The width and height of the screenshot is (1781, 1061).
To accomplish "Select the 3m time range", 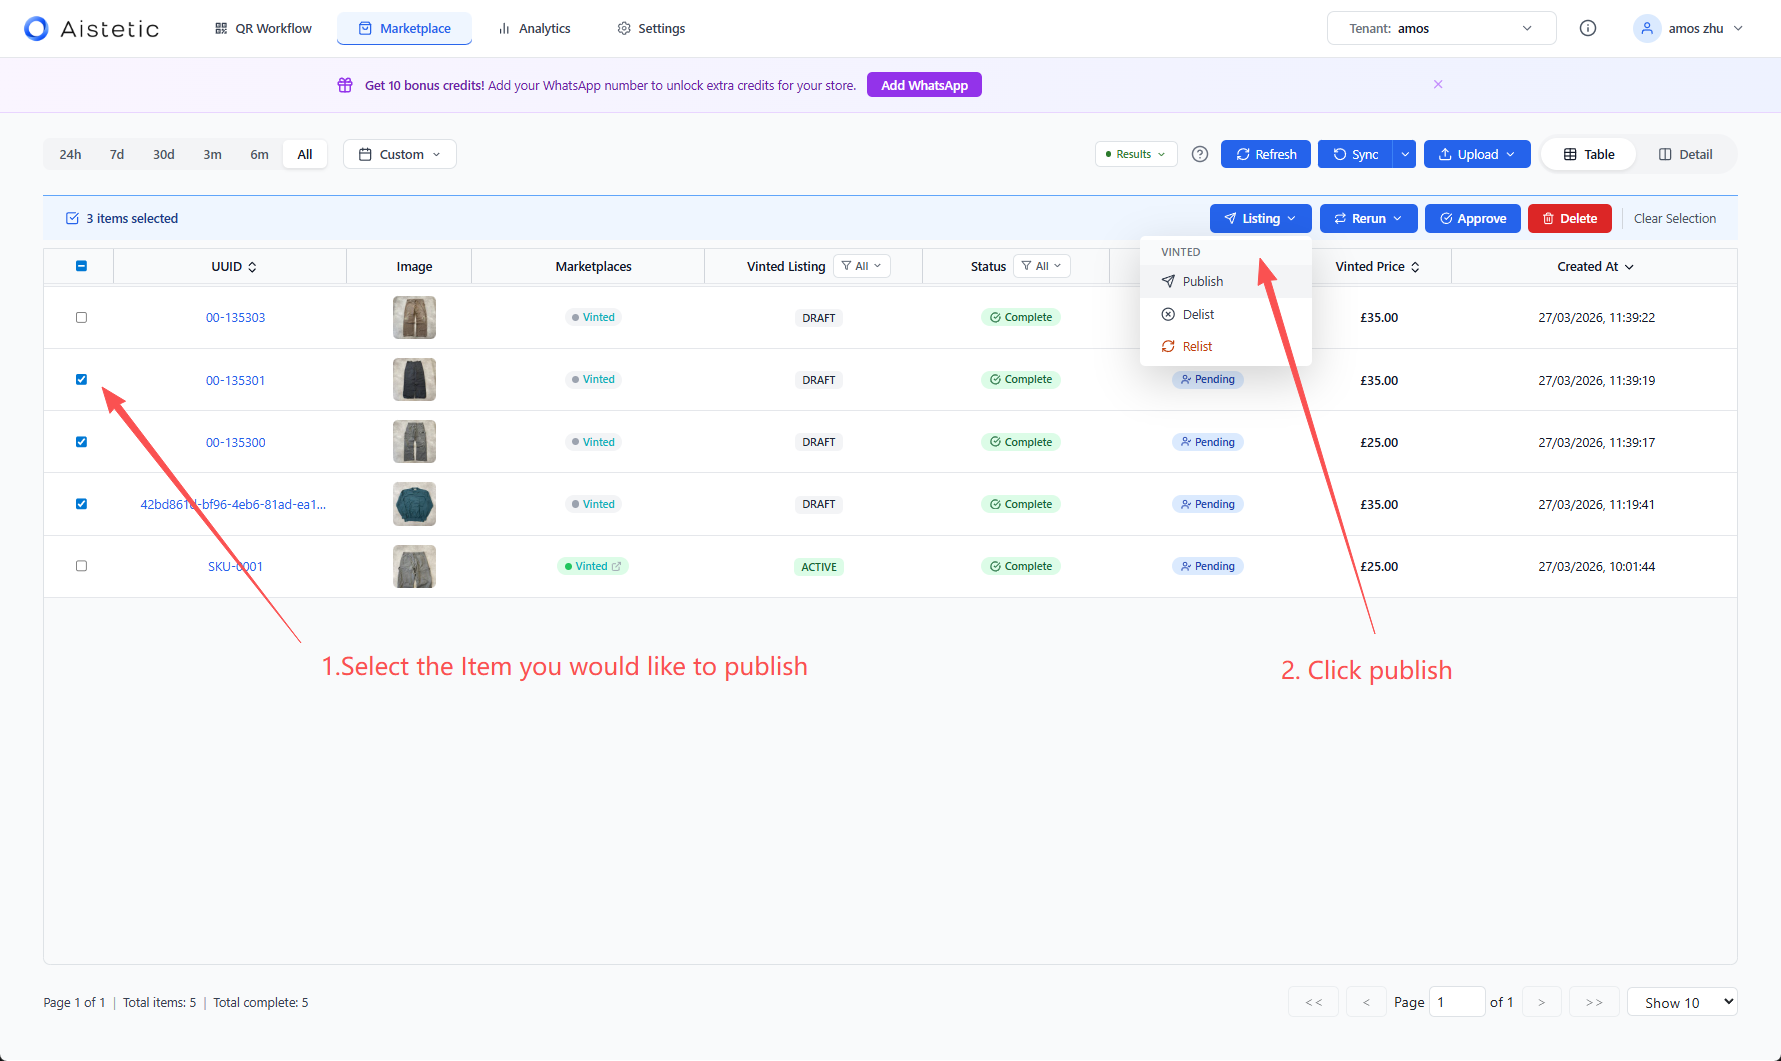I will click(x=212, y=154).
